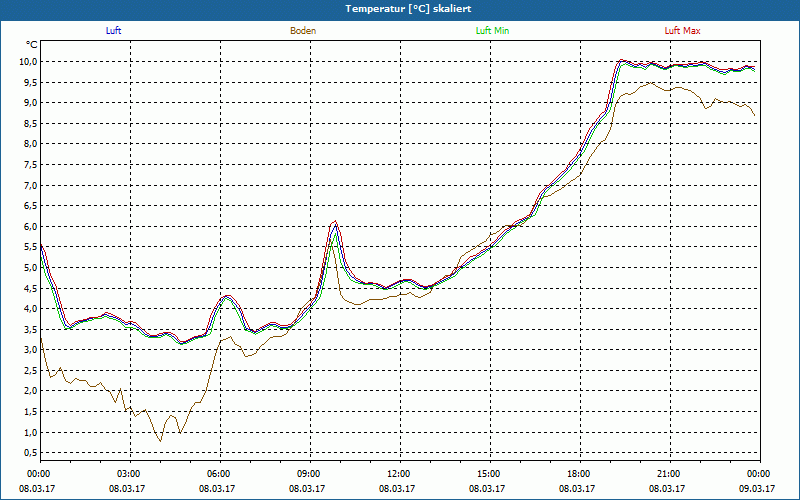Viewport: 800px width, 500px height.
Task: Click the 15:00 time axis label
Action: coord(489,474)
